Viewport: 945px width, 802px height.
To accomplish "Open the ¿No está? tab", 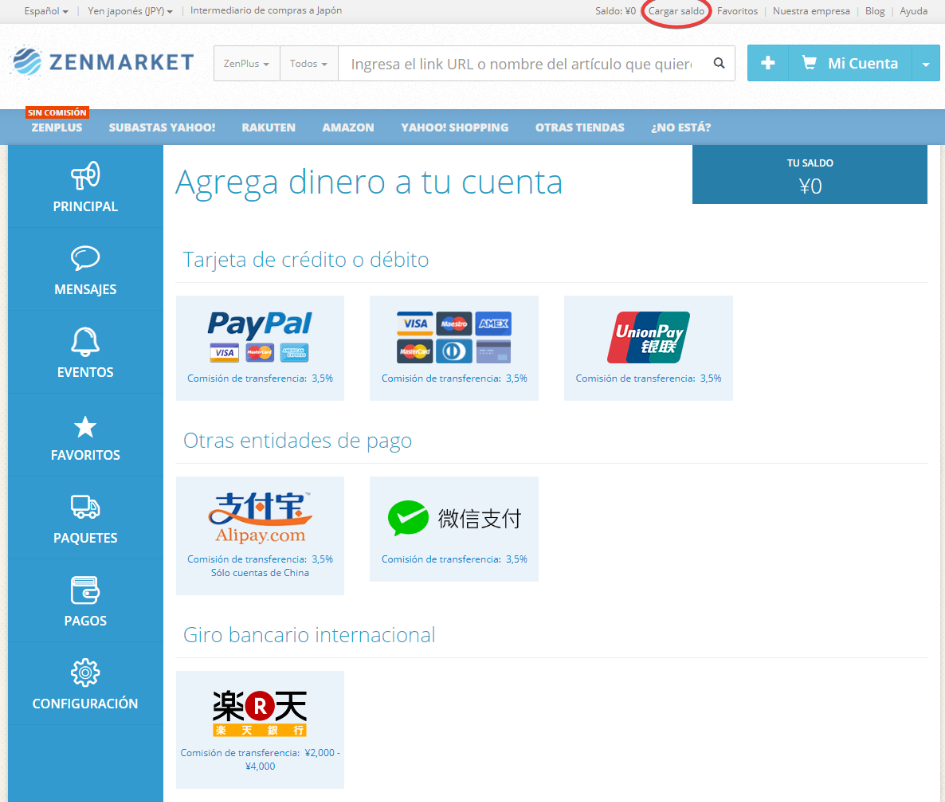I will pos(680,127).
